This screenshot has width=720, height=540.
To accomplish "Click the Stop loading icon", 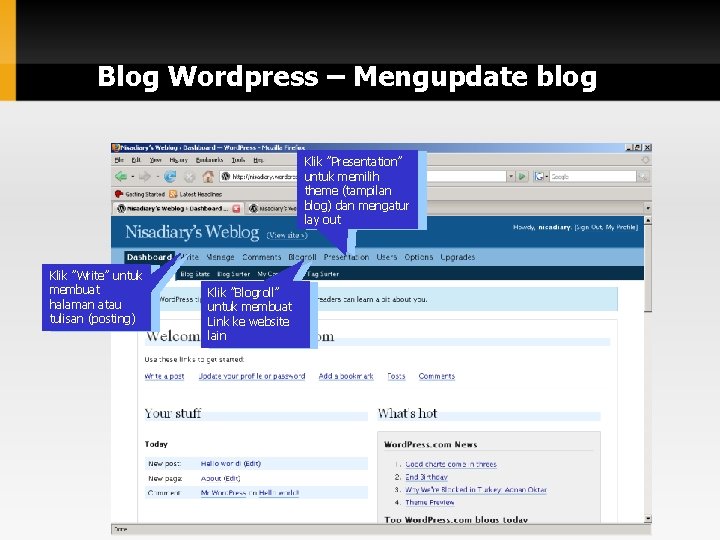I will (x=190, y=176).
